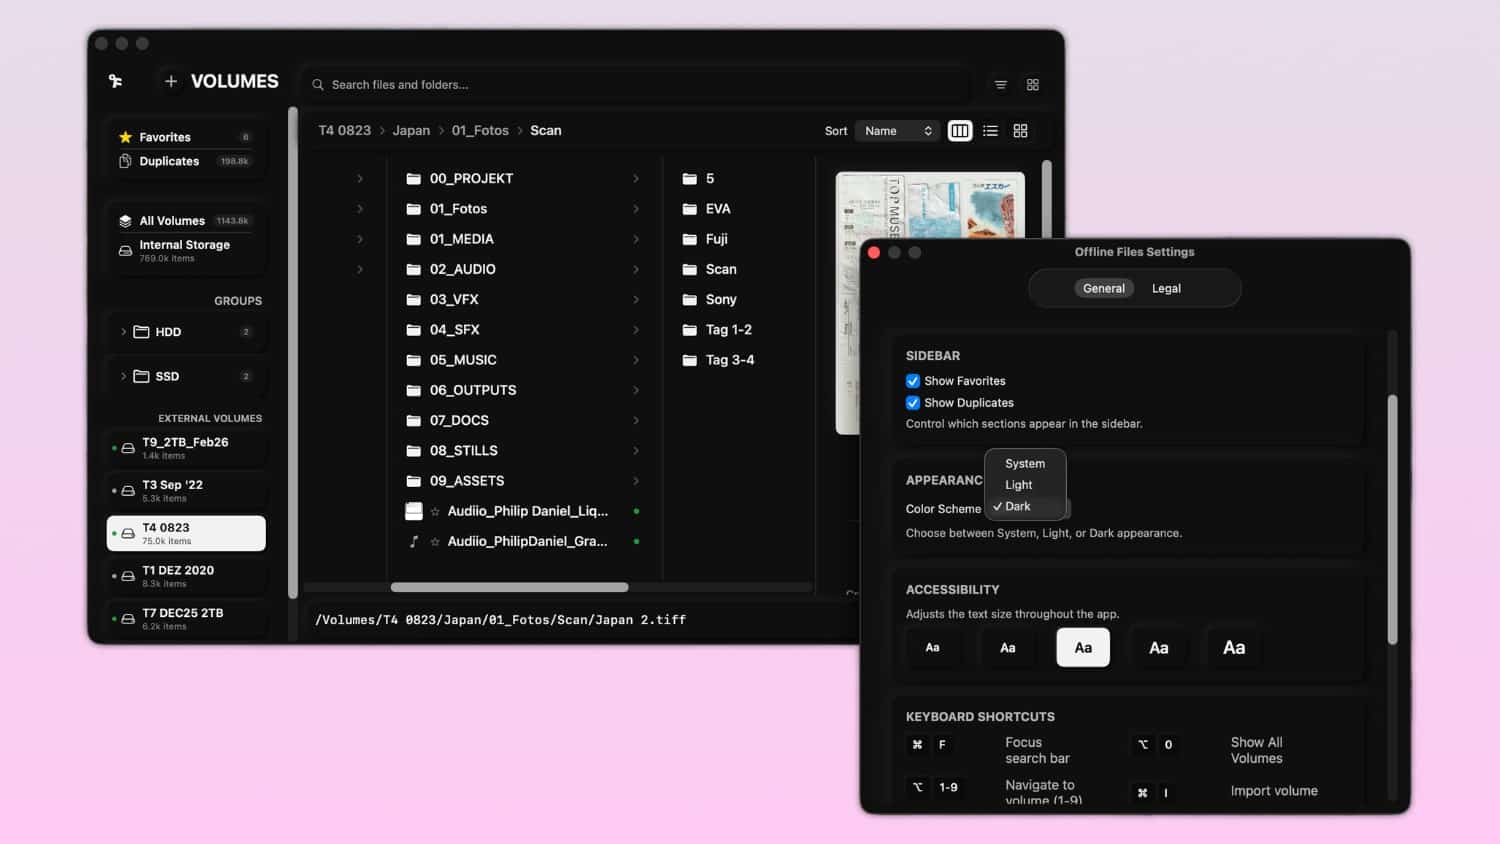1500x844 pixels.
Task: Open the Sort by Name dropdown
Action: (x=897, y=131)
